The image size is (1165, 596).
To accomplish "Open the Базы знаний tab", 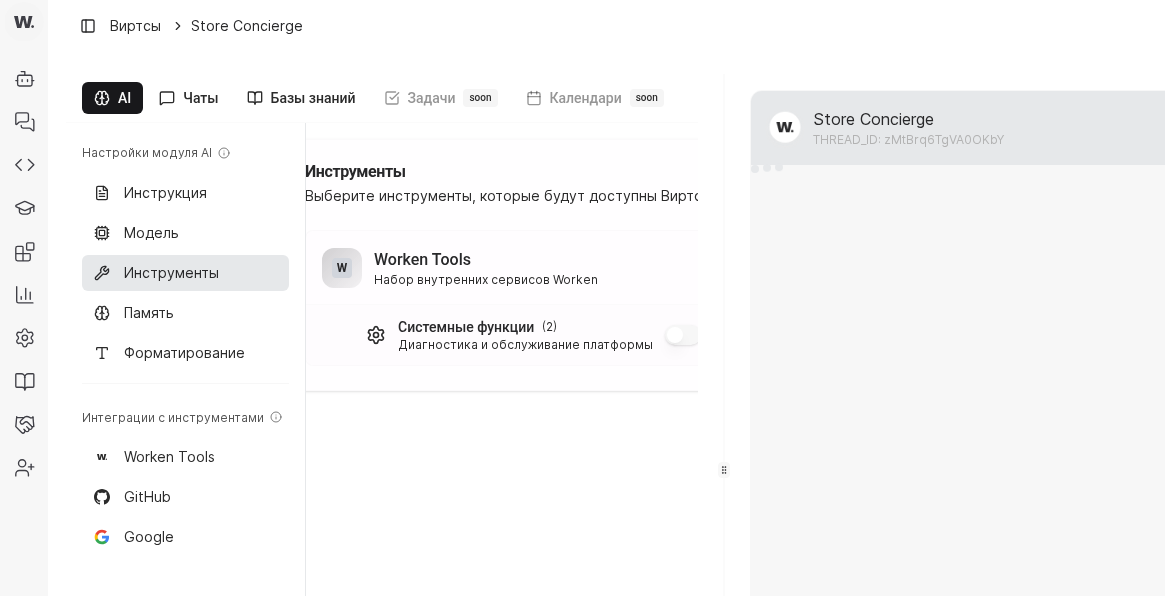I will (x=300, y=98).
